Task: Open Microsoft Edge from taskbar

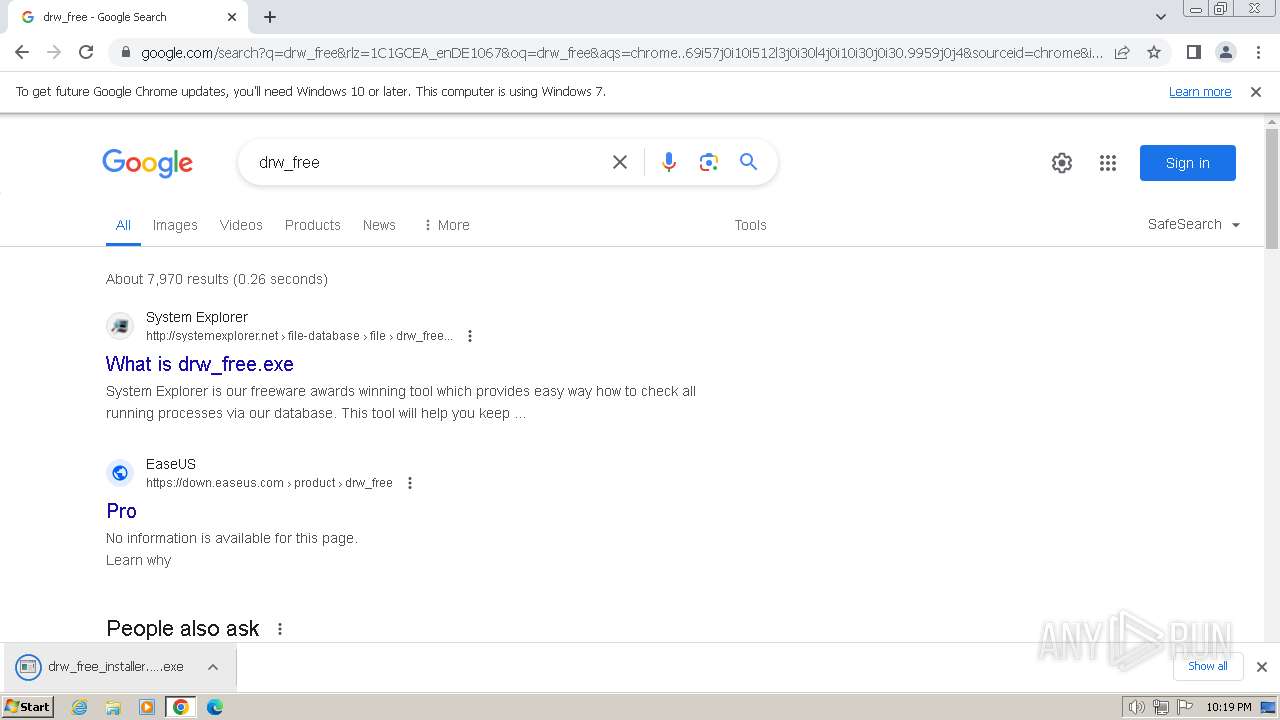Action: pos(214,707)
